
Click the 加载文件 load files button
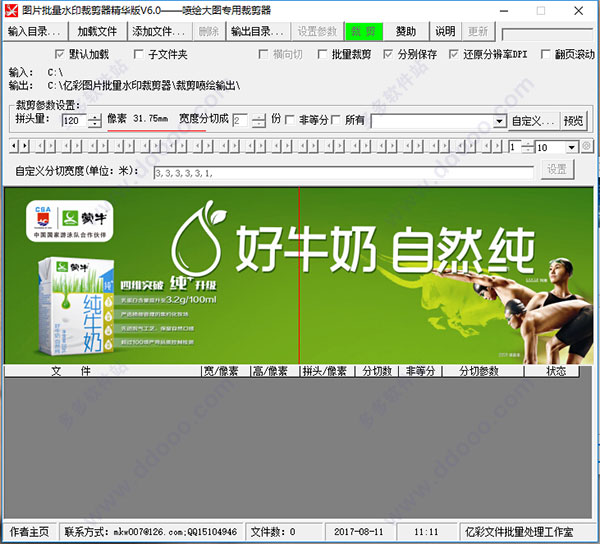[97, 31]
